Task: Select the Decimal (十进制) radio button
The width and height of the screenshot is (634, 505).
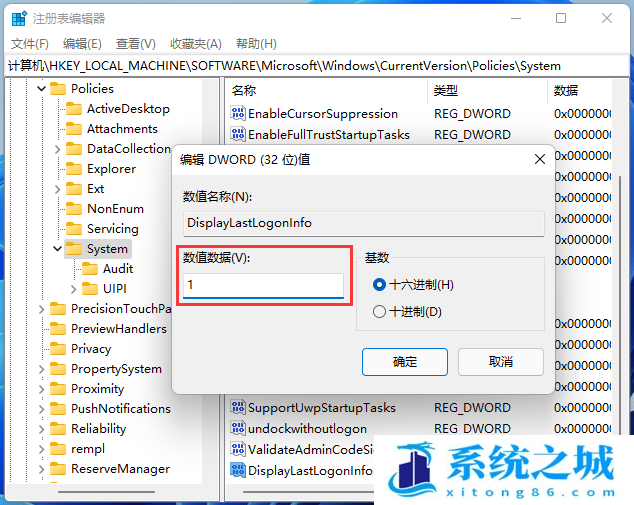Action: 379,311
